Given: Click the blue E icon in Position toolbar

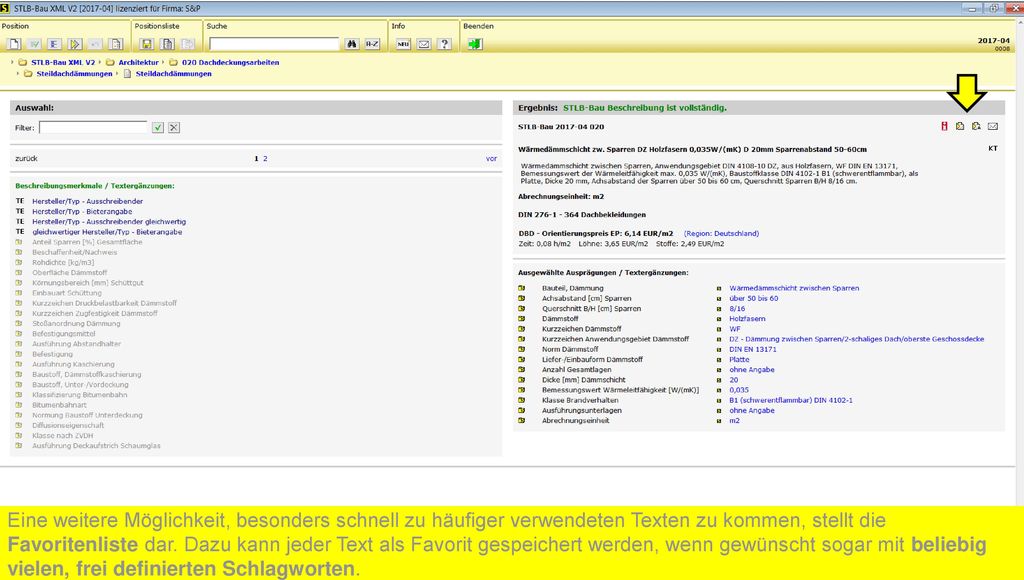Looking at the screenshot, I should (54, 44).
